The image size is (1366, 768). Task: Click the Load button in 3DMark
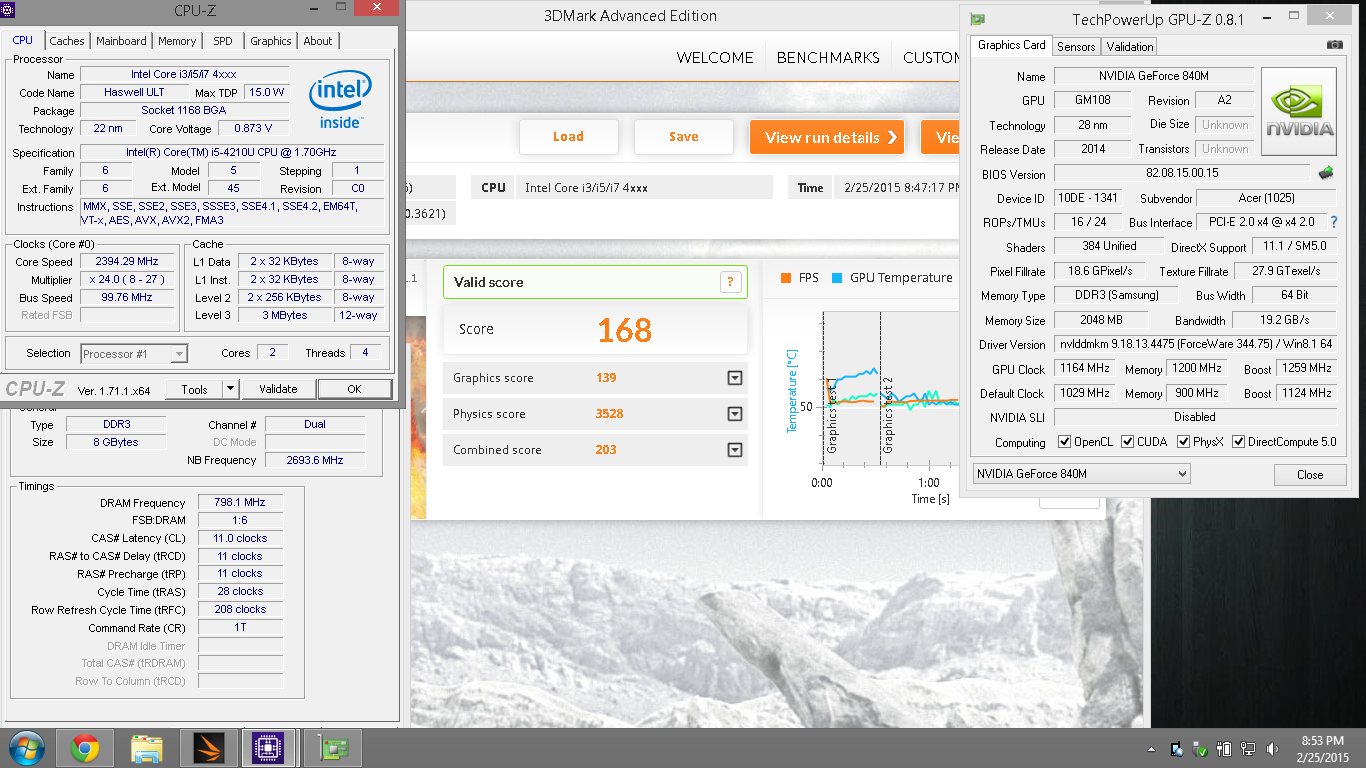tap(568, 137)
